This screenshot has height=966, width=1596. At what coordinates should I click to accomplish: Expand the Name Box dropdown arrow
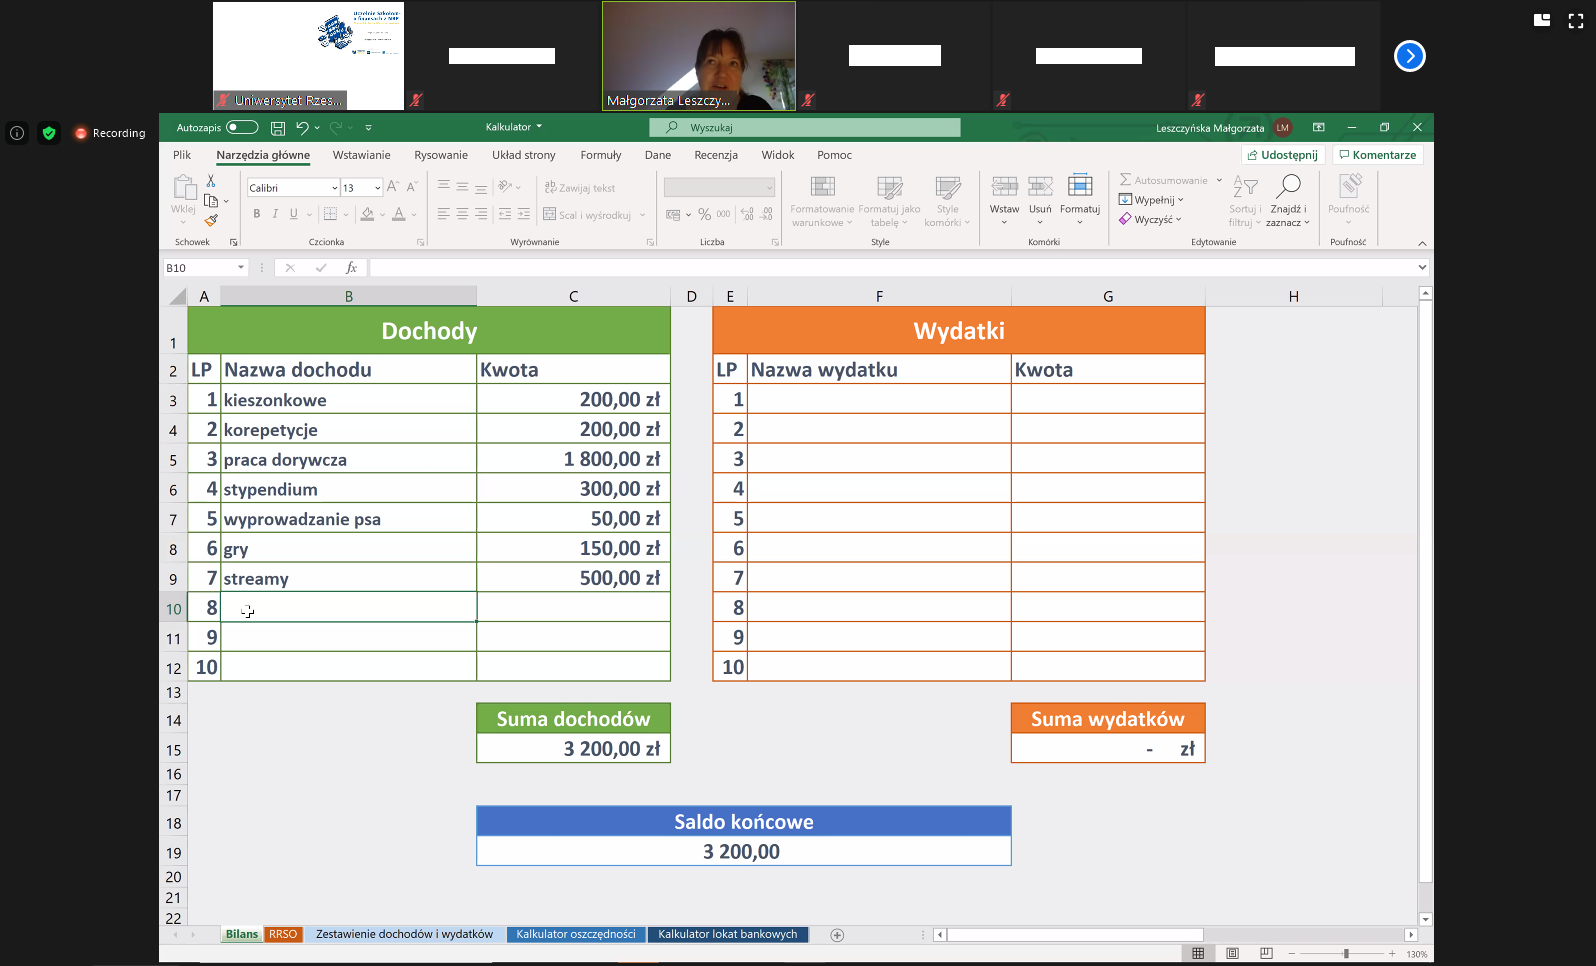tap(241, 268)
